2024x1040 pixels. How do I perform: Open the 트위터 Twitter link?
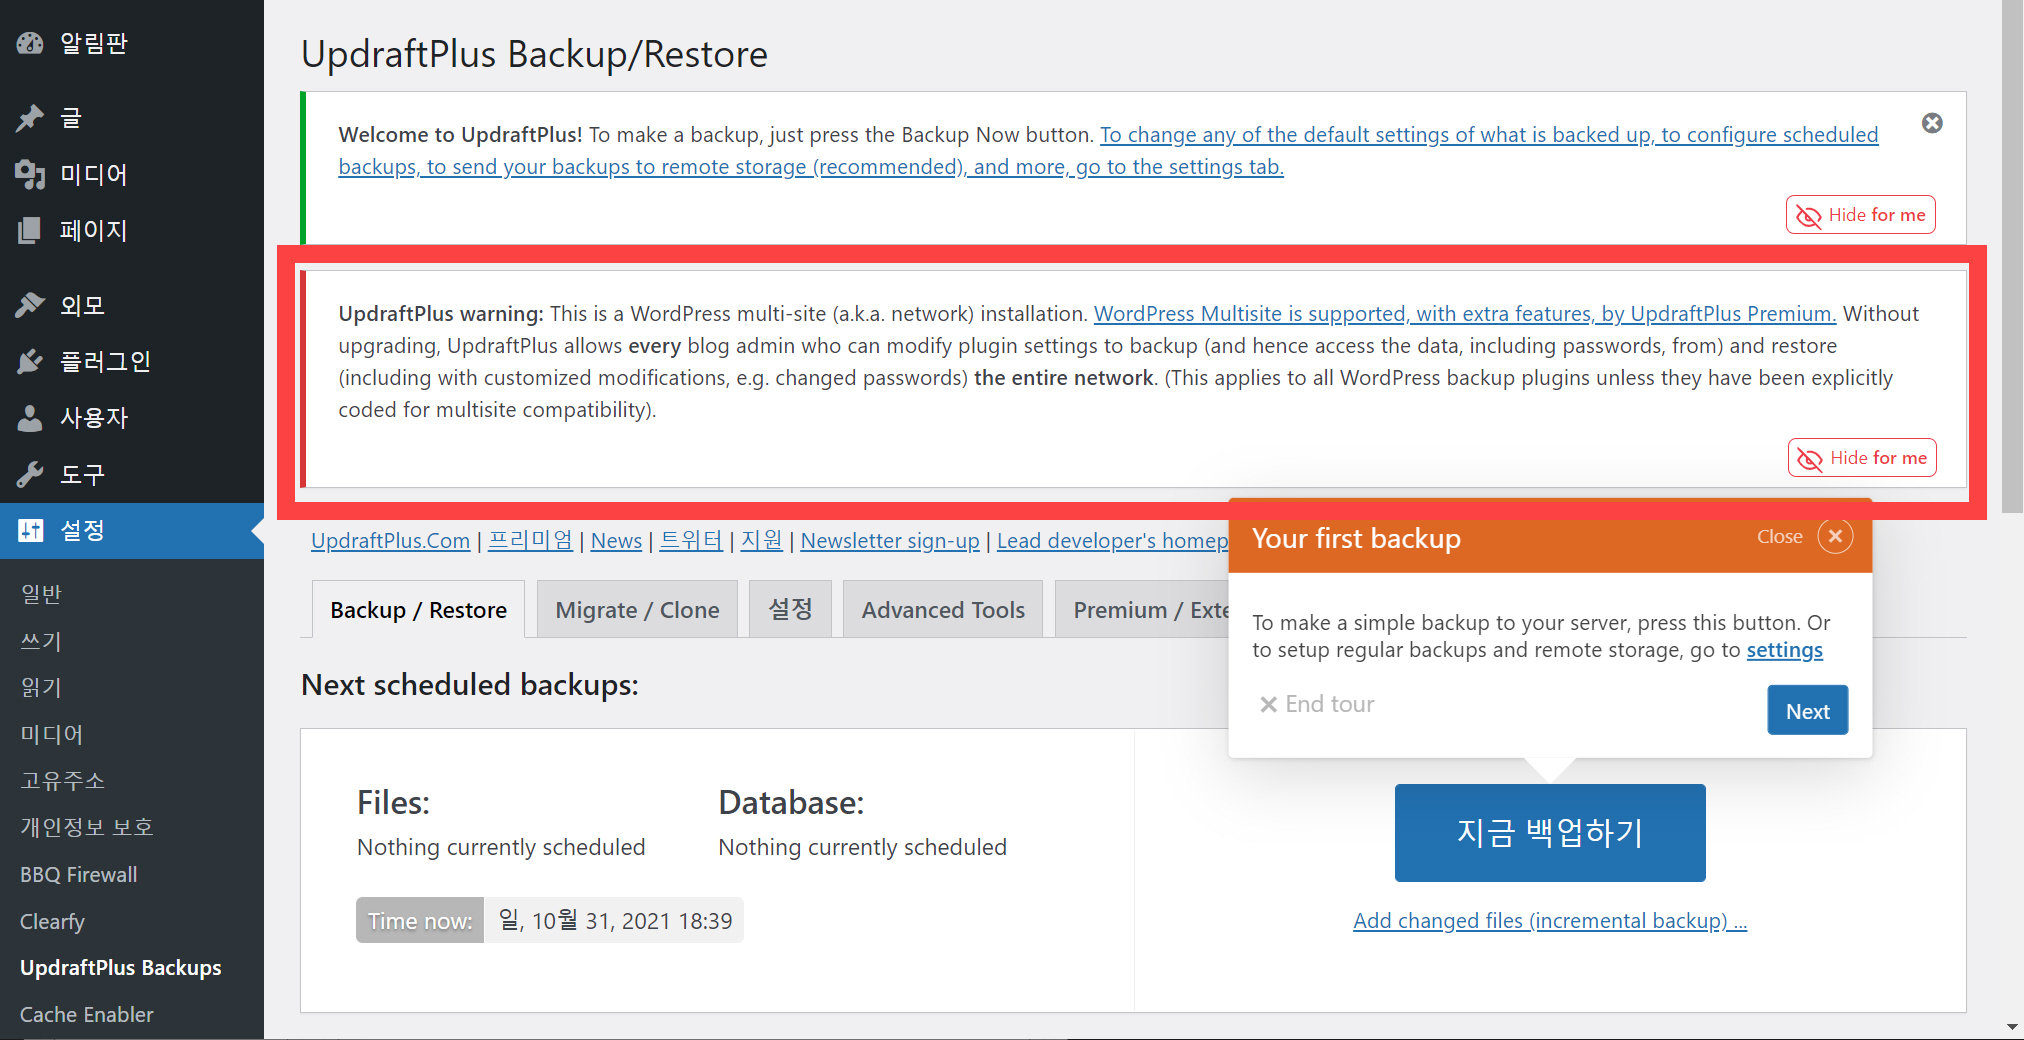pos(691,541)
